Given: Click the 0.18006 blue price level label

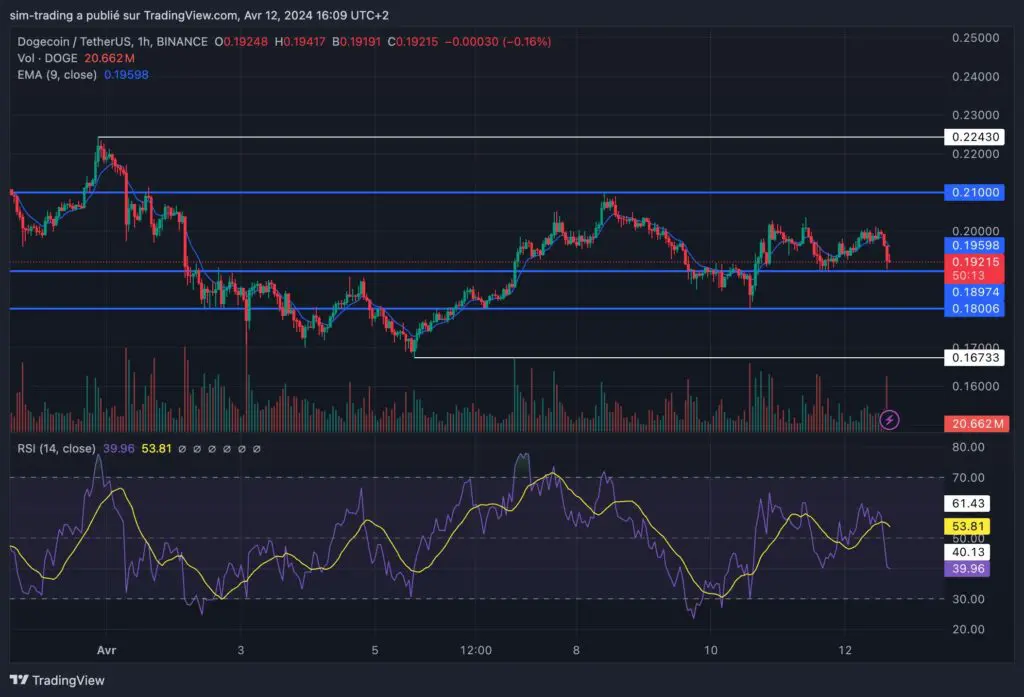Looking at the screenshot, I should 974,309.
